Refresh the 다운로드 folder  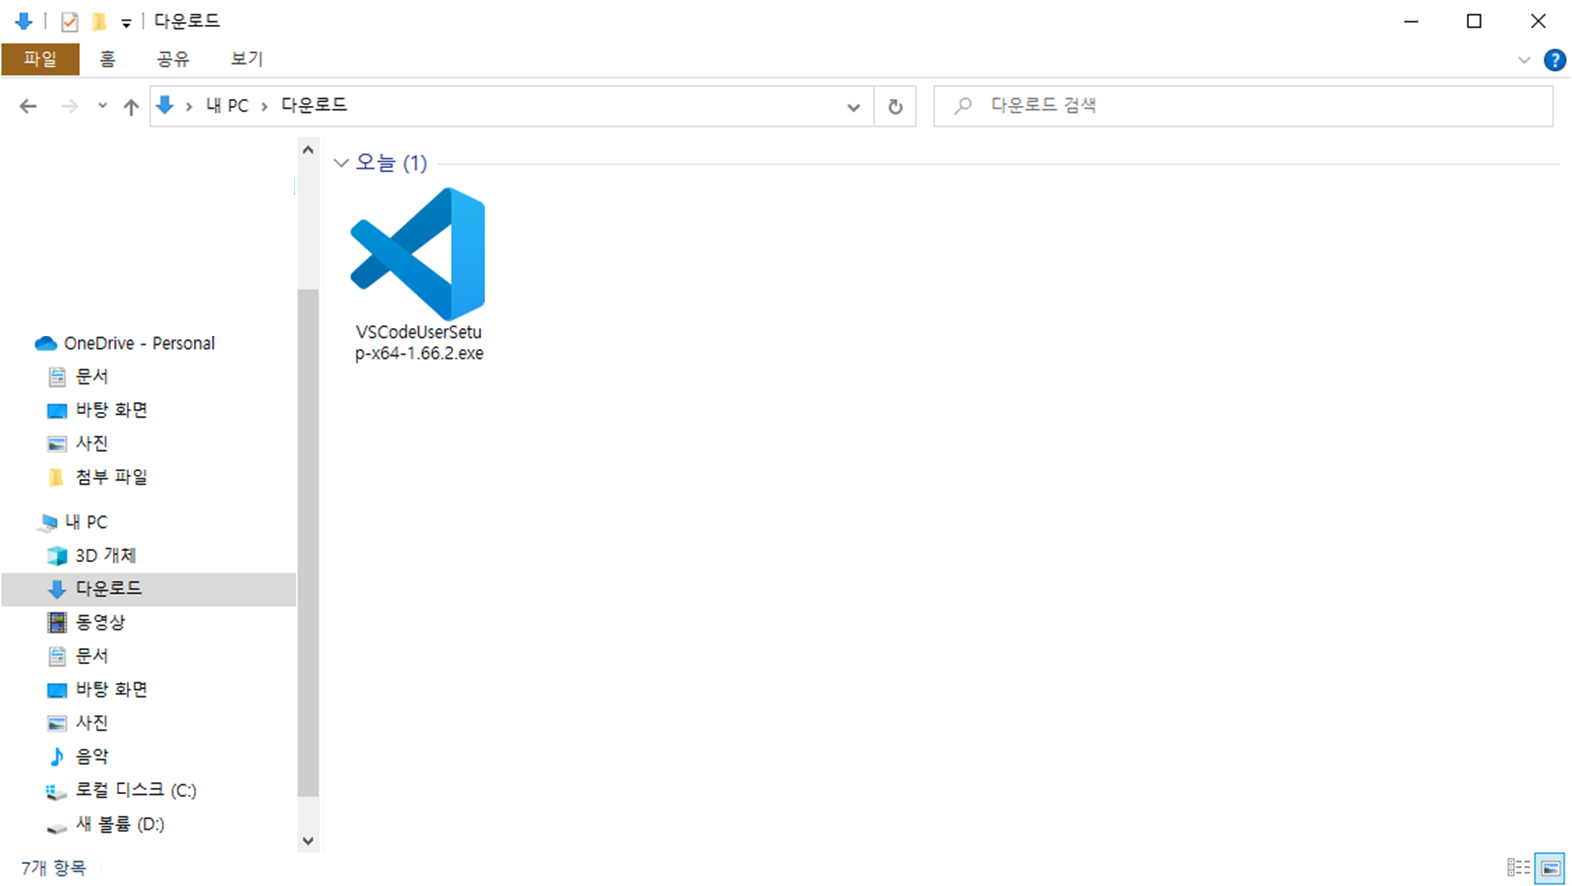895,106
